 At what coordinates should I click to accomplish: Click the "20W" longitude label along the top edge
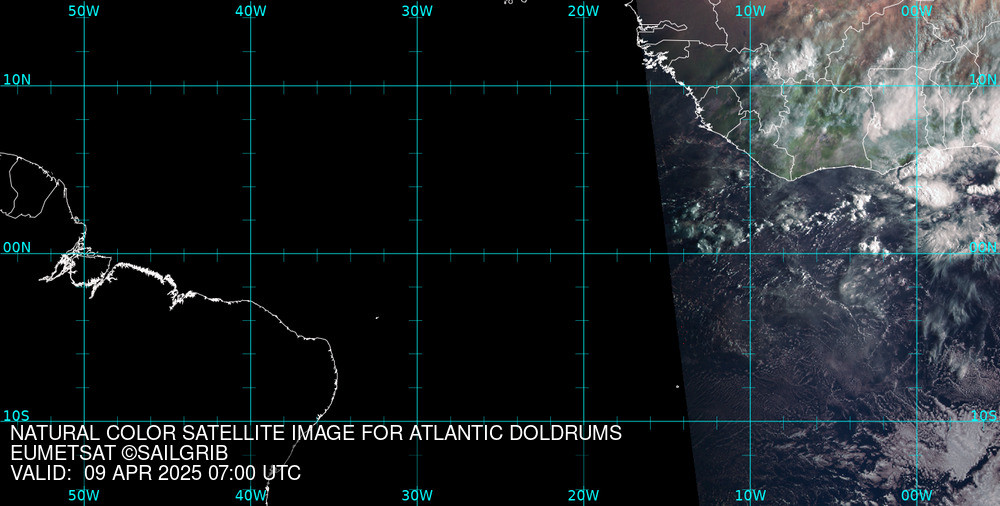[584, 11]
